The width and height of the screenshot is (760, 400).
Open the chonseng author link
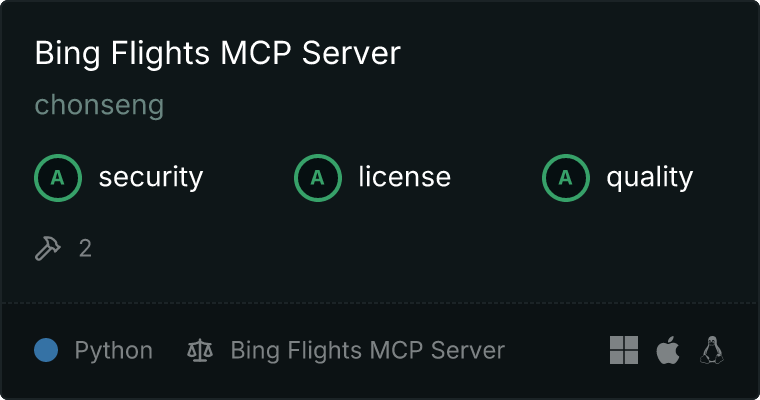click(x=99, y=105)
